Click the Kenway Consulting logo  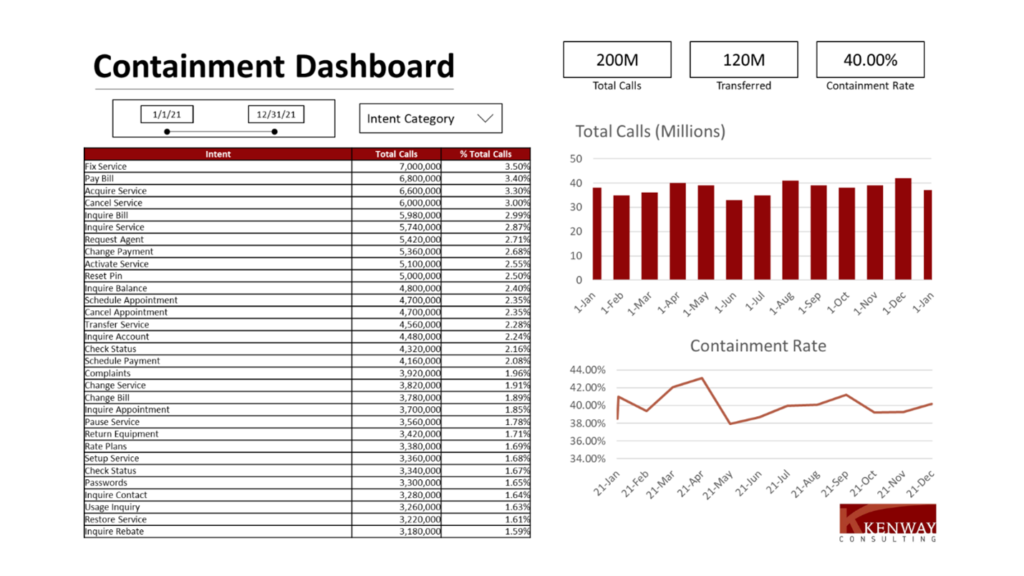[888, 522]
